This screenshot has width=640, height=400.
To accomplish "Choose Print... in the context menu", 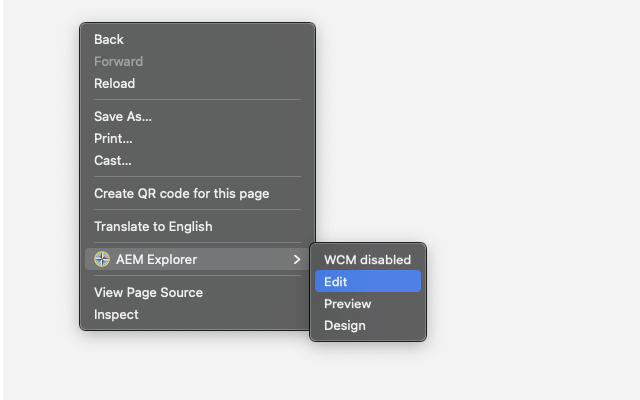I will tap(197, 139).
